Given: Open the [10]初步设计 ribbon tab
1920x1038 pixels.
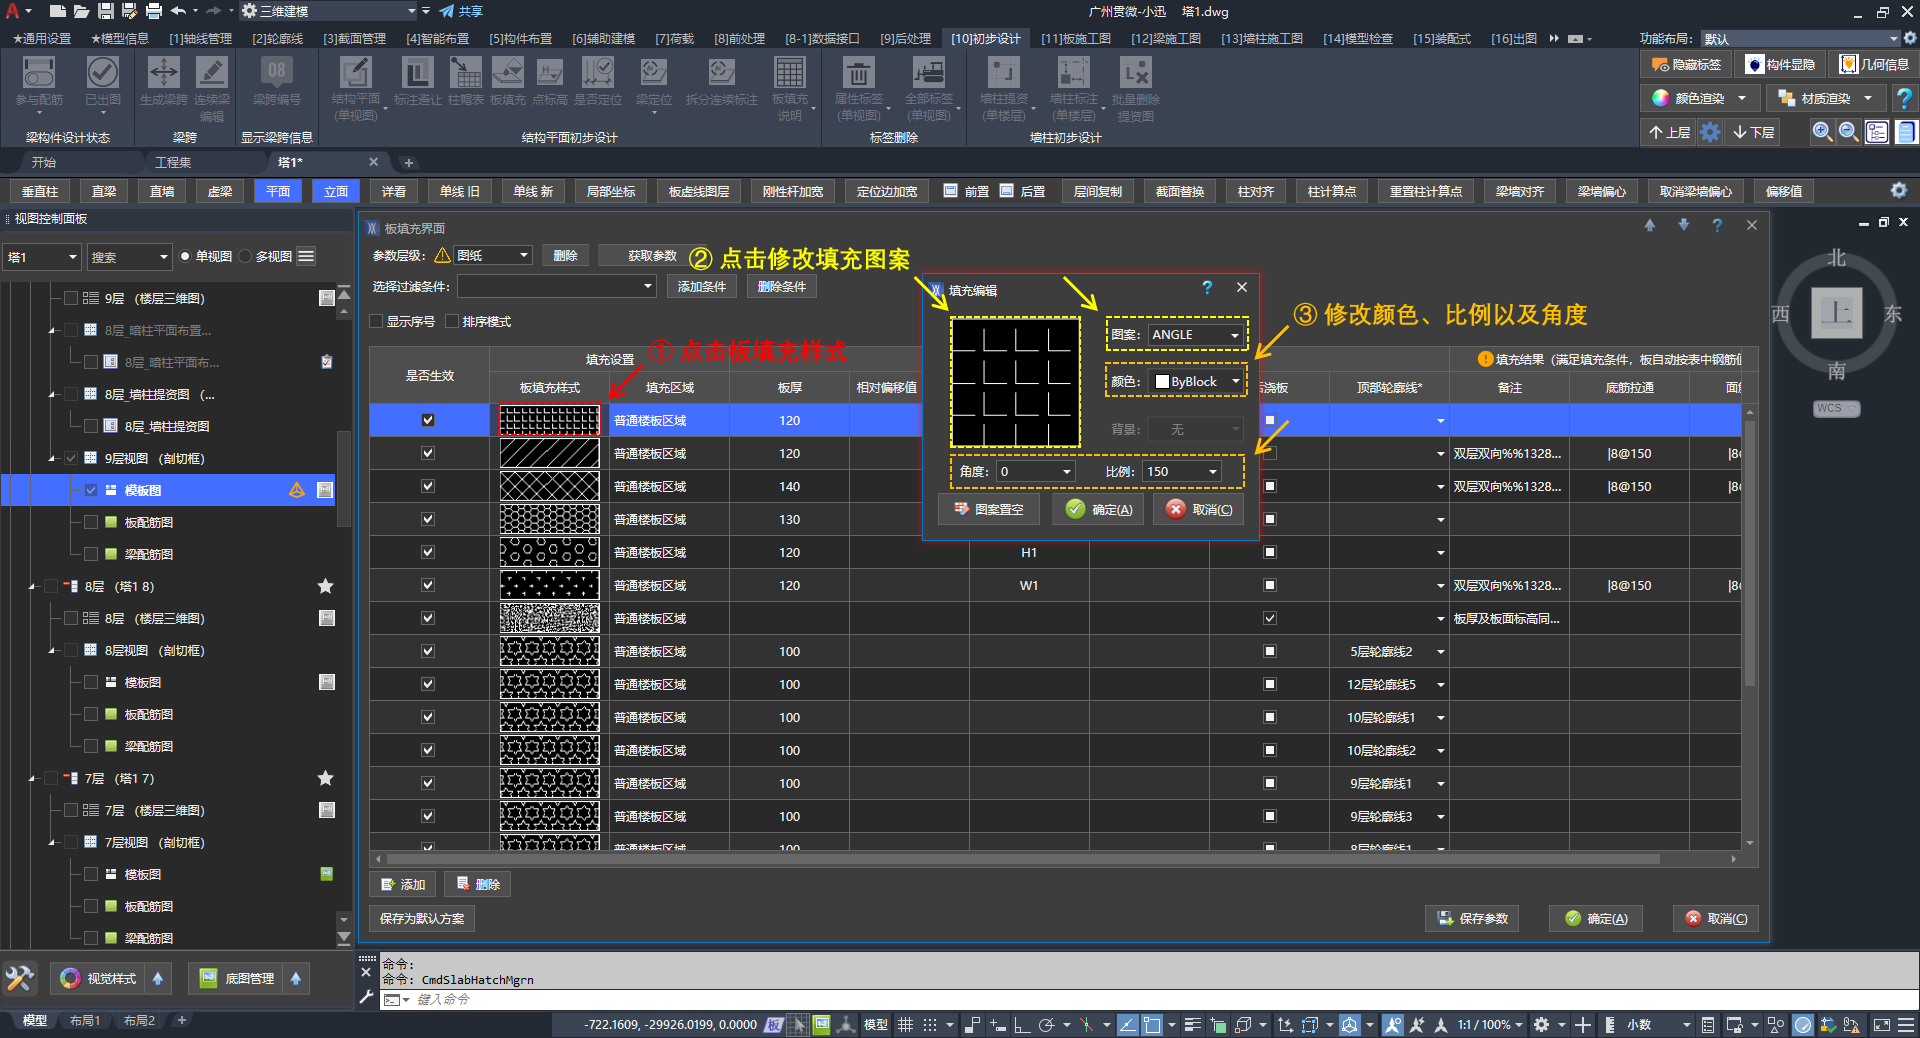Looking at the screenshot, I should [x=985, y=38].
